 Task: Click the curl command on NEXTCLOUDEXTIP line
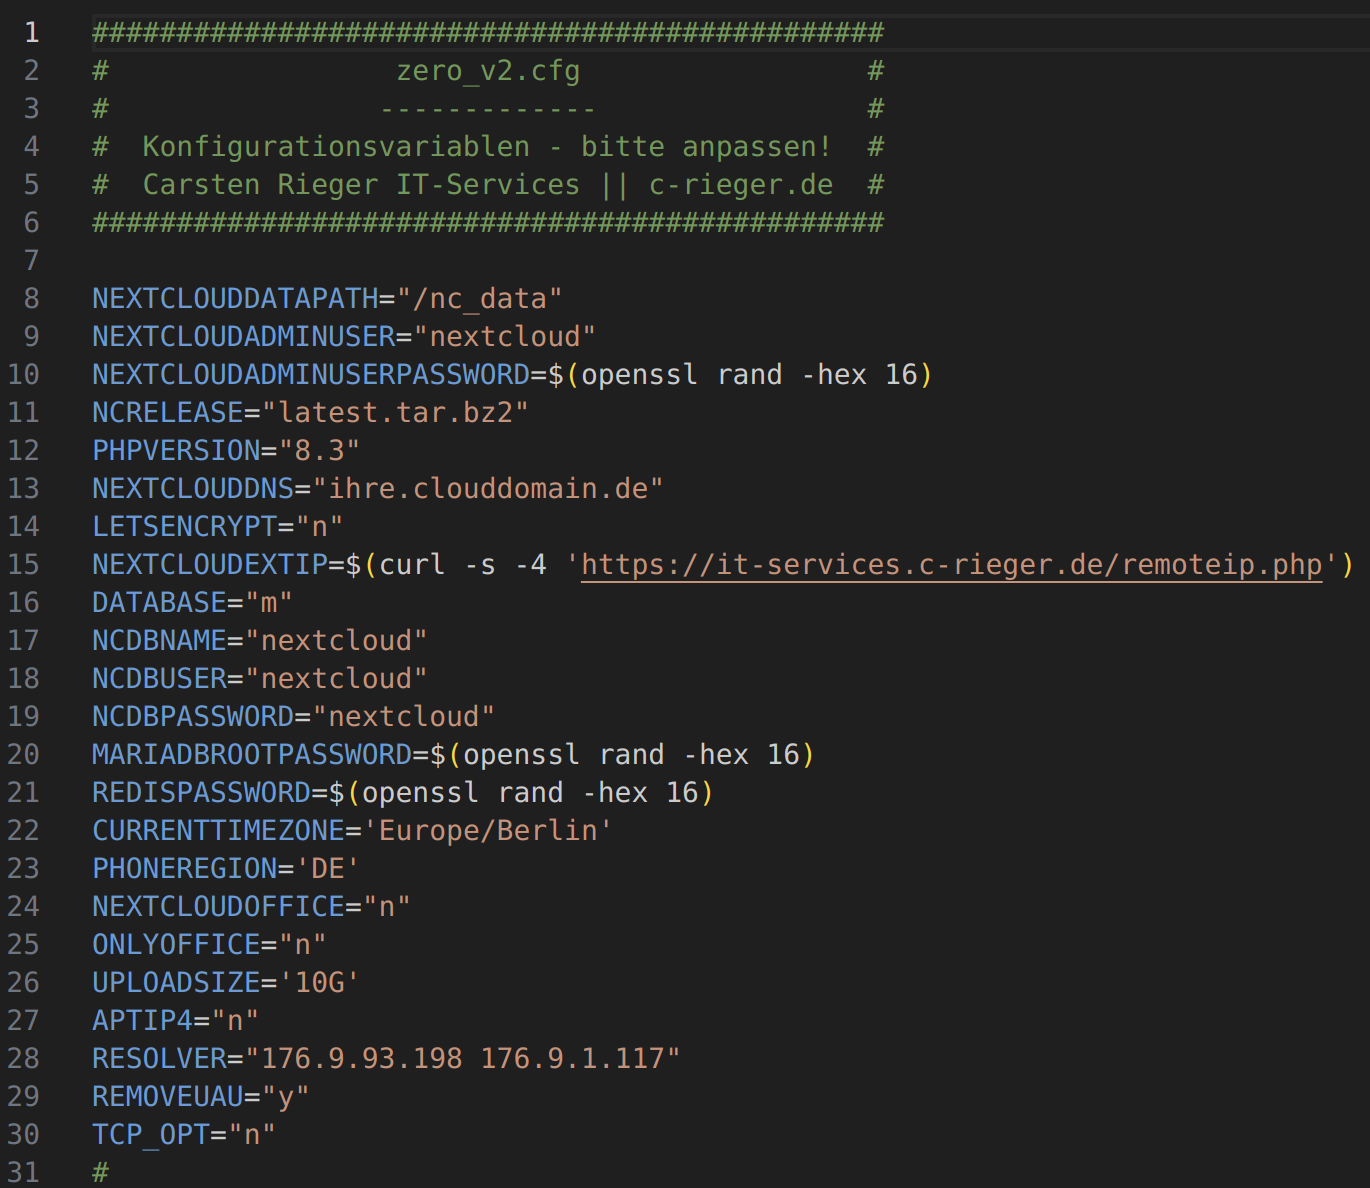tap(412, 565)
